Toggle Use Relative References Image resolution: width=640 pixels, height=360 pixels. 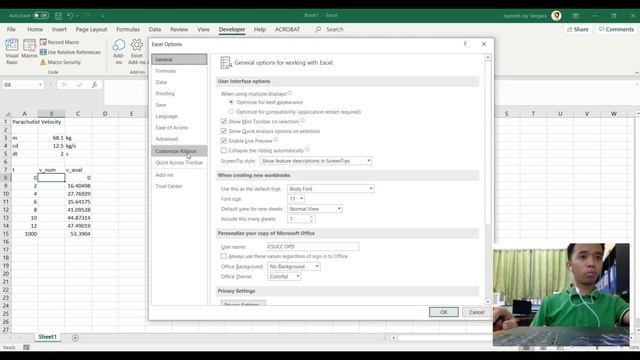70,52
